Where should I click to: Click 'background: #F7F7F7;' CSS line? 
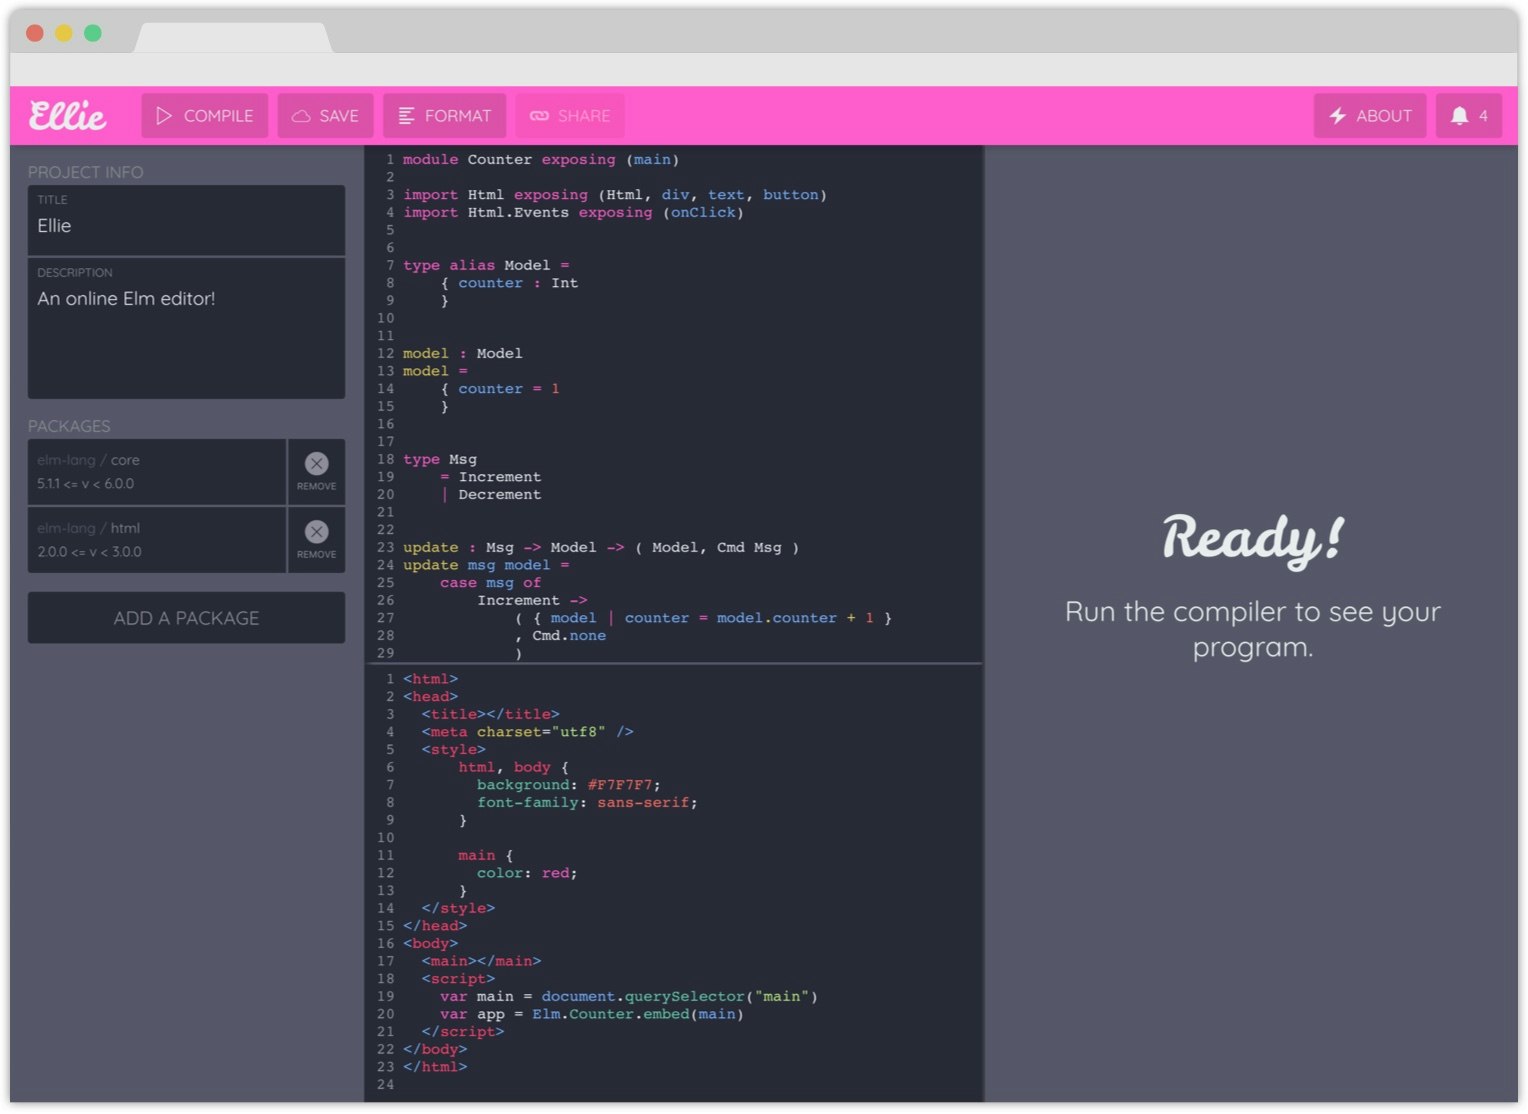point(568,785)
